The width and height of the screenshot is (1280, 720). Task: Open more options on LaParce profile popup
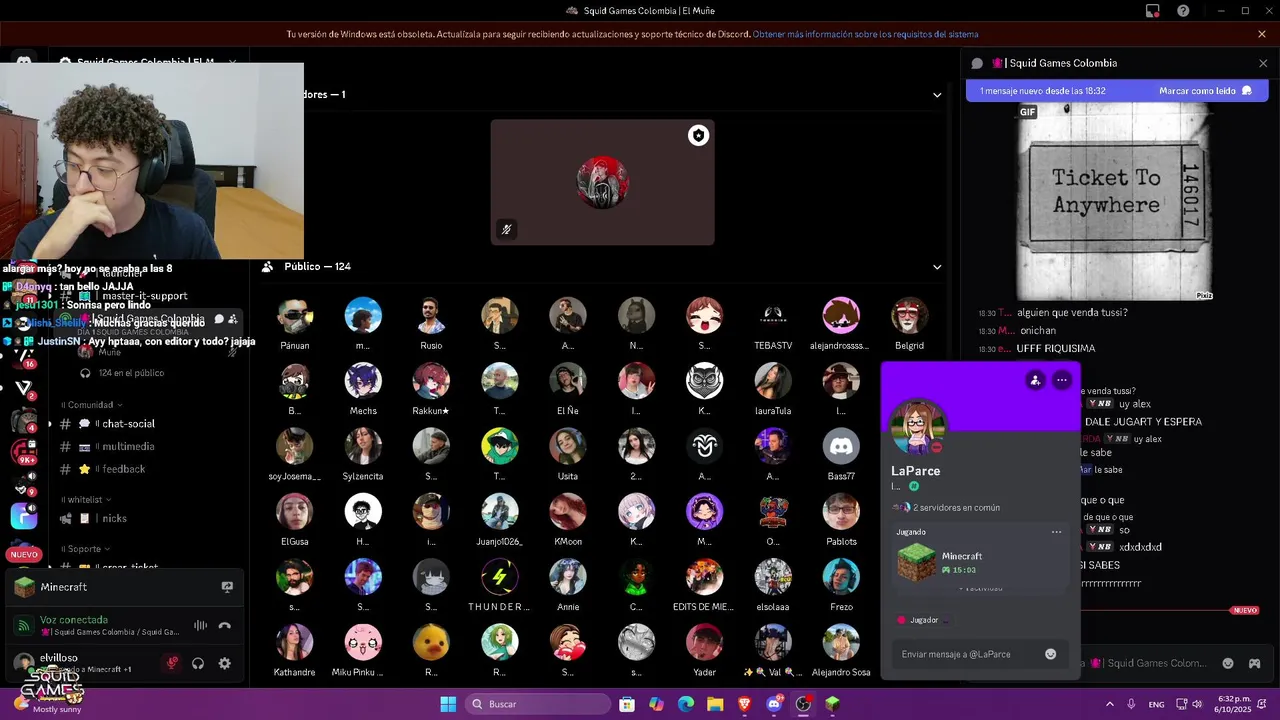coord(1062,380)
